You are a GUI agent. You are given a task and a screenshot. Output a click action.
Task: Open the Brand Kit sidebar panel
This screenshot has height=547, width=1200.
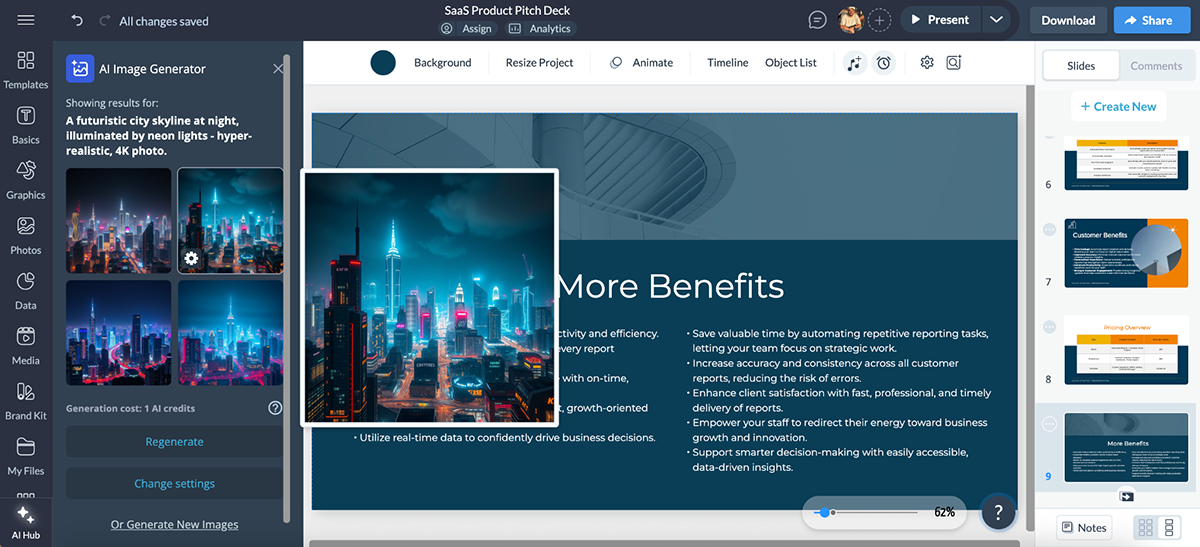pos(26,400)
